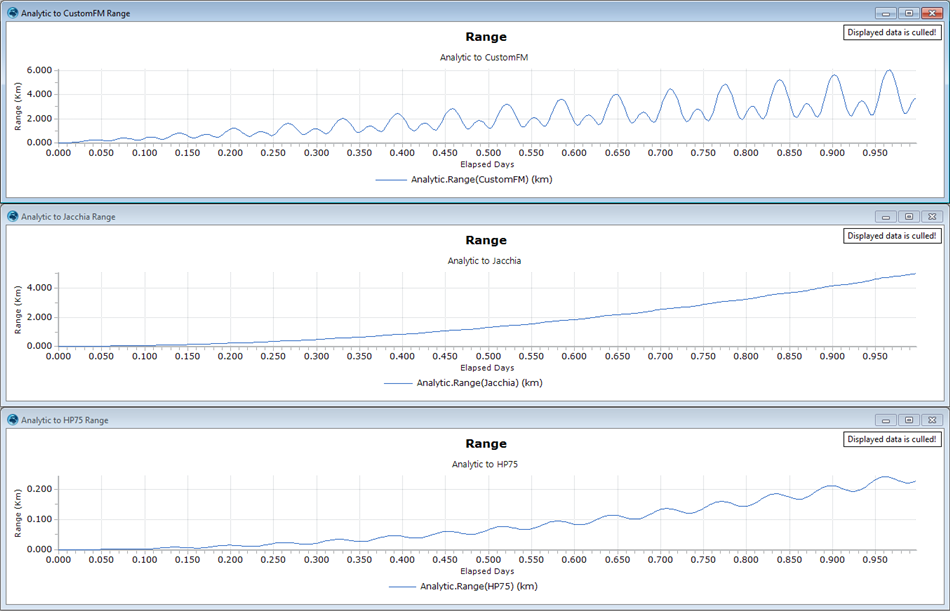Select the Analytic to HP75 Range title bar

(475, 419)
